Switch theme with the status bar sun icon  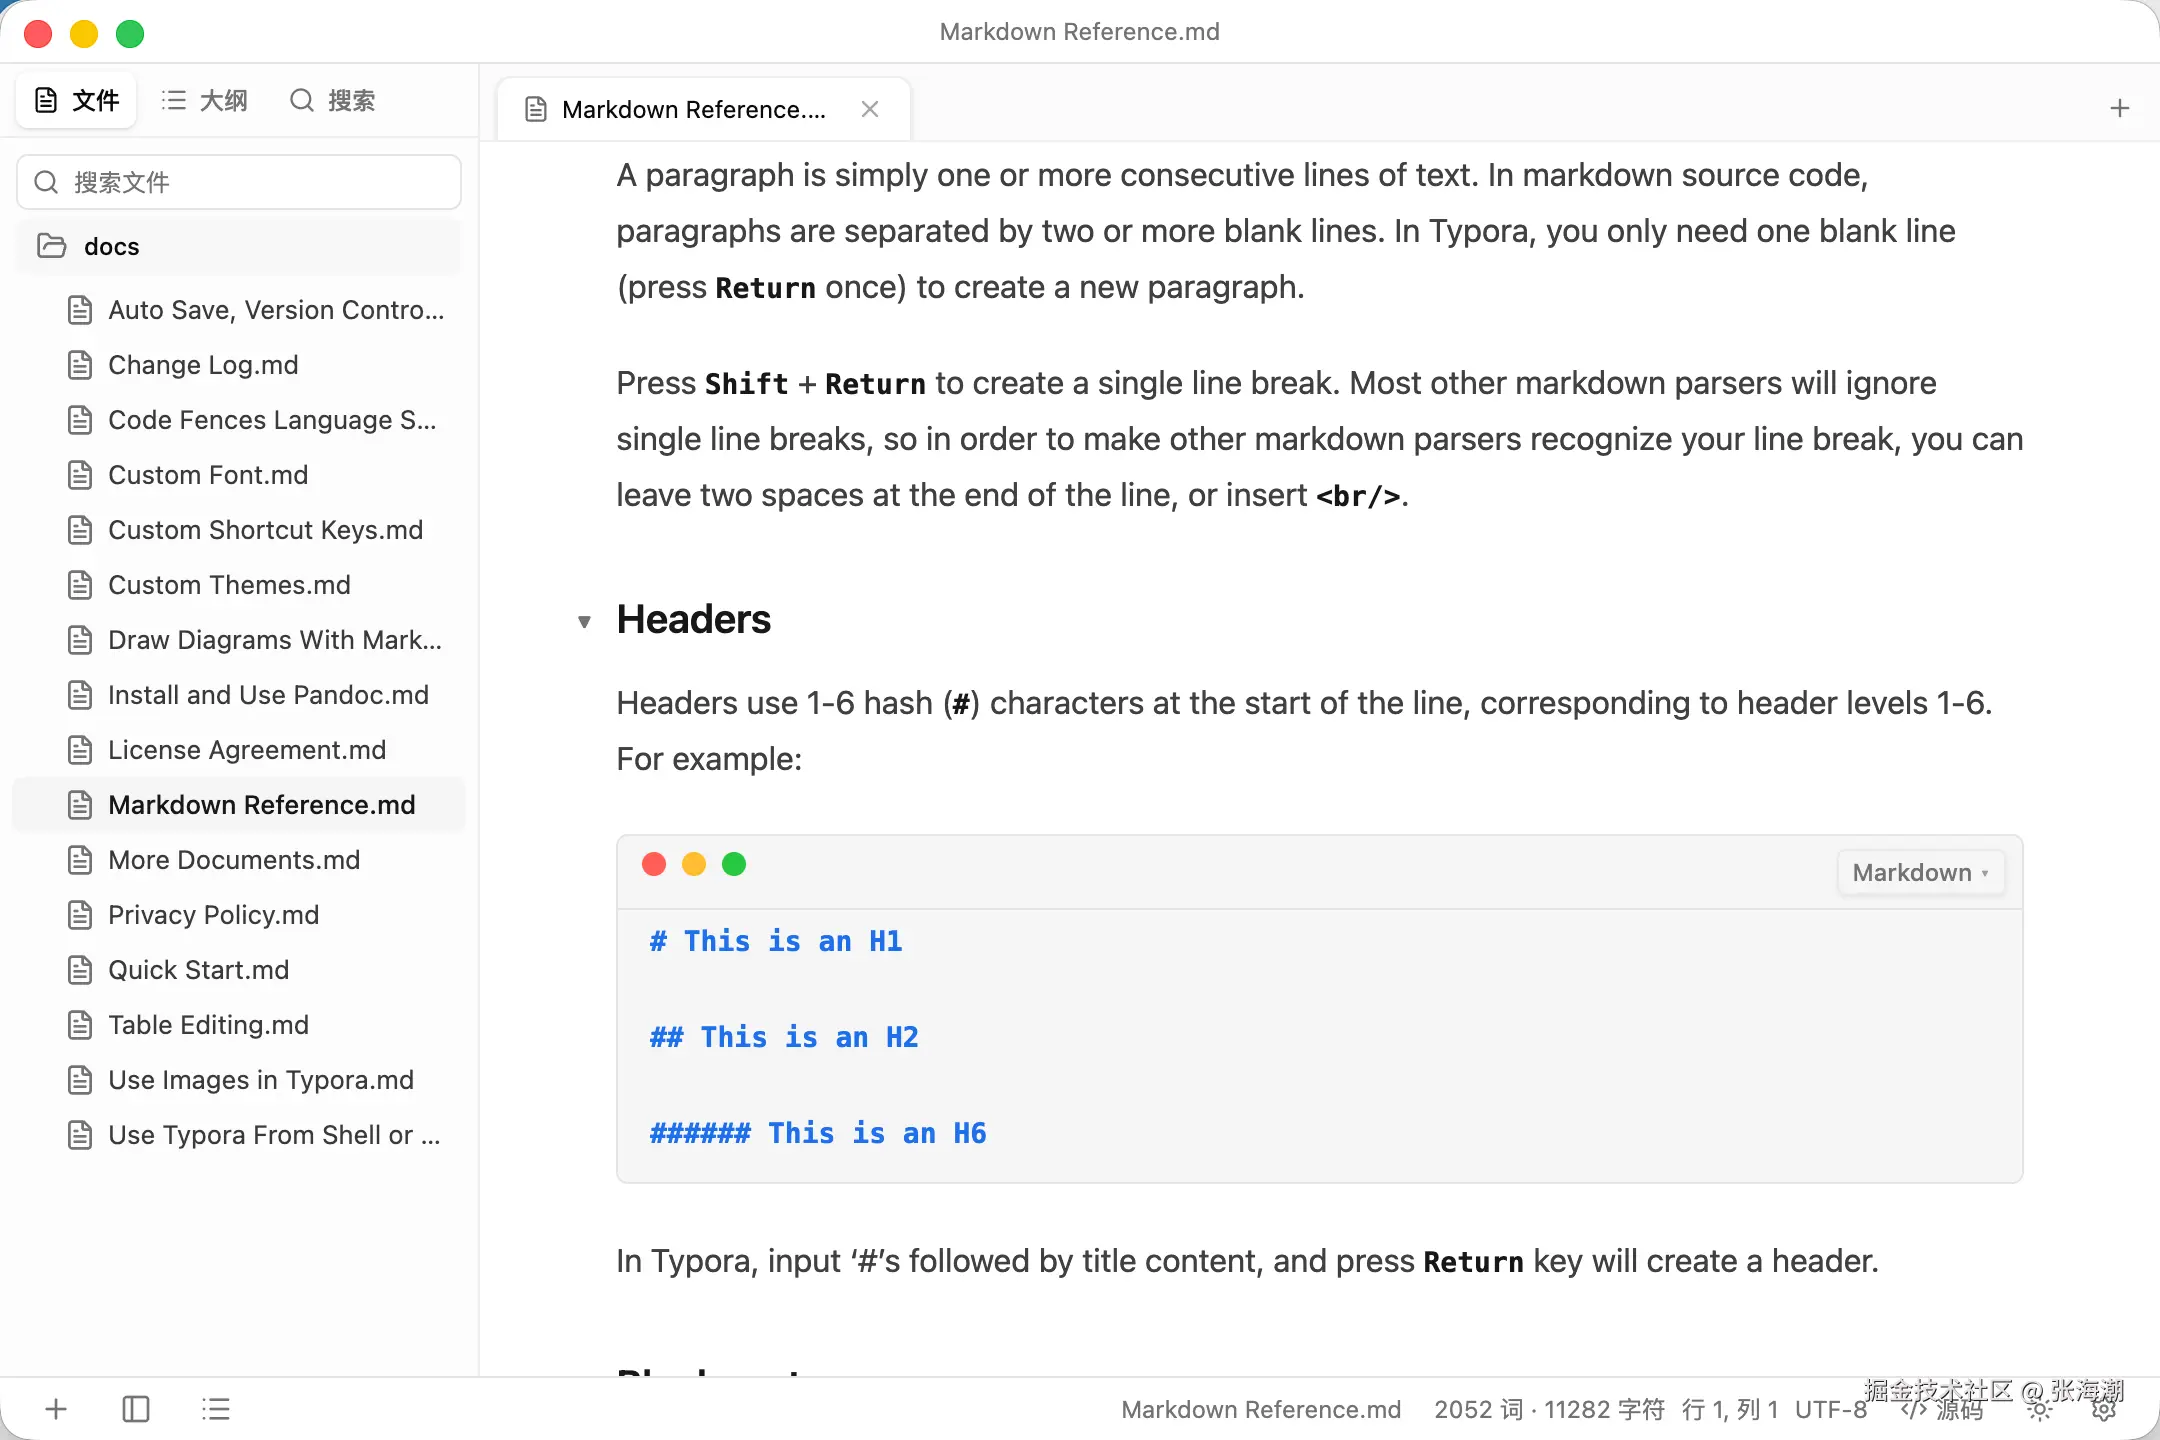(2040, 1409)
